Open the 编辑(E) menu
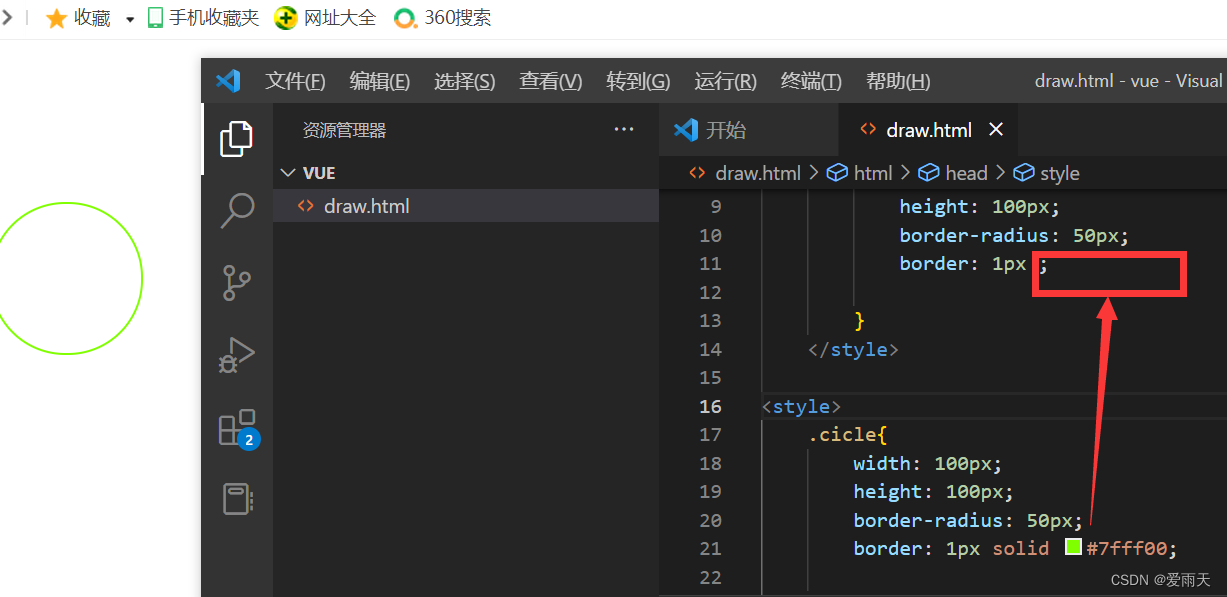The width and height of the screenshot is (1227, 597). tap(380, 82)
